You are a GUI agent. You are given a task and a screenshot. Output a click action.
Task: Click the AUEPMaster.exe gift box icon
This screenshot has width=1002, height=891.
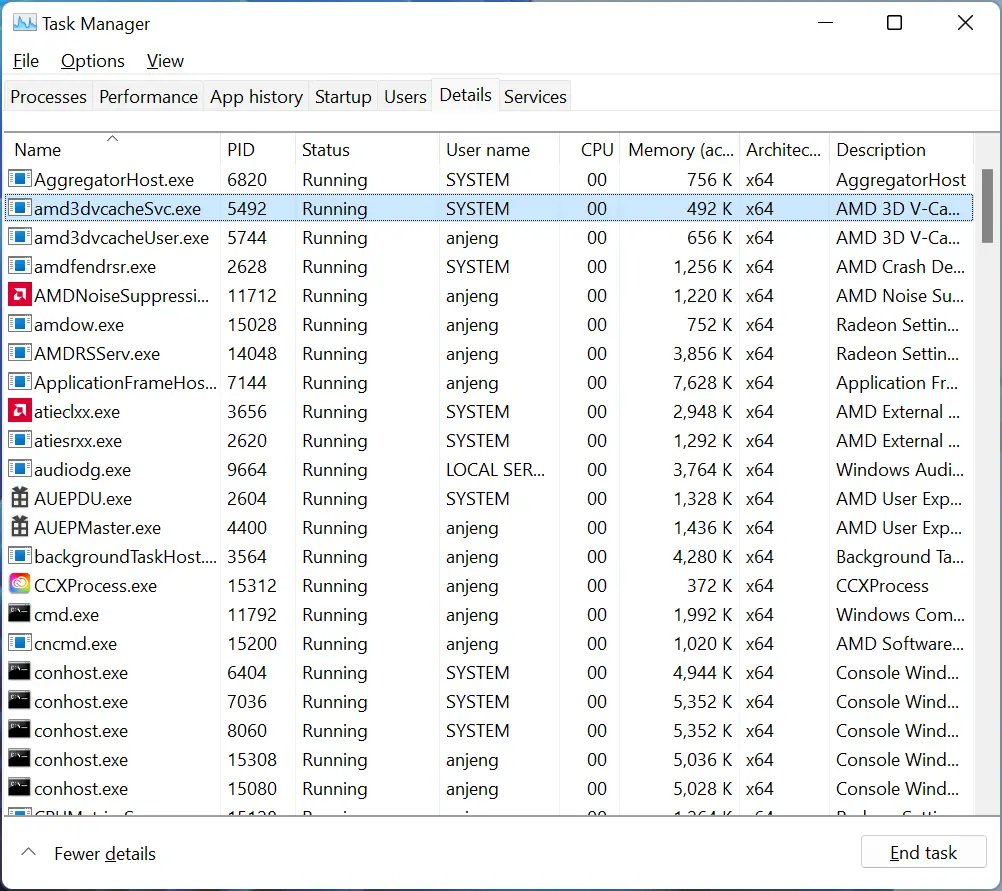[x=19, y=528]
